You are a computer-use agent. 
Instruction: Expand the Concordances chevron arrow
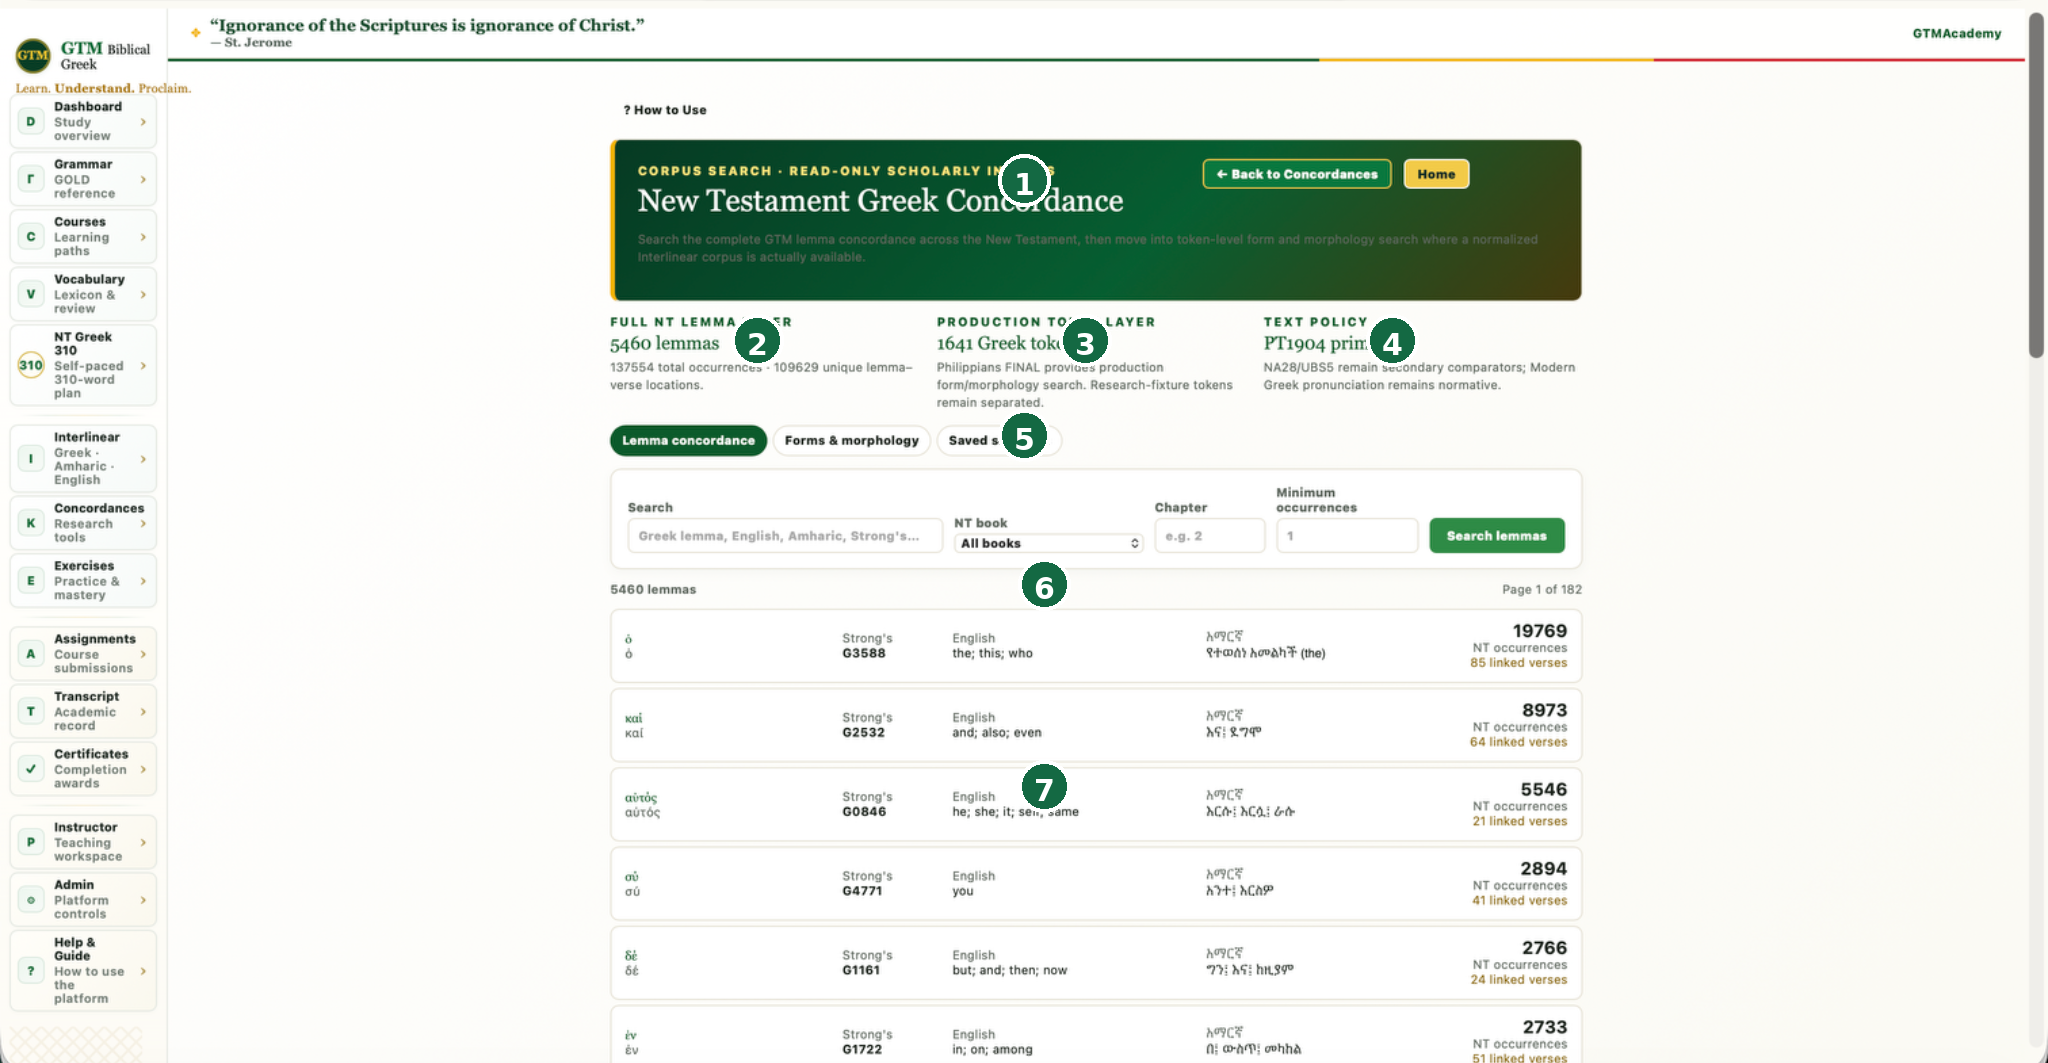(143, 523)
